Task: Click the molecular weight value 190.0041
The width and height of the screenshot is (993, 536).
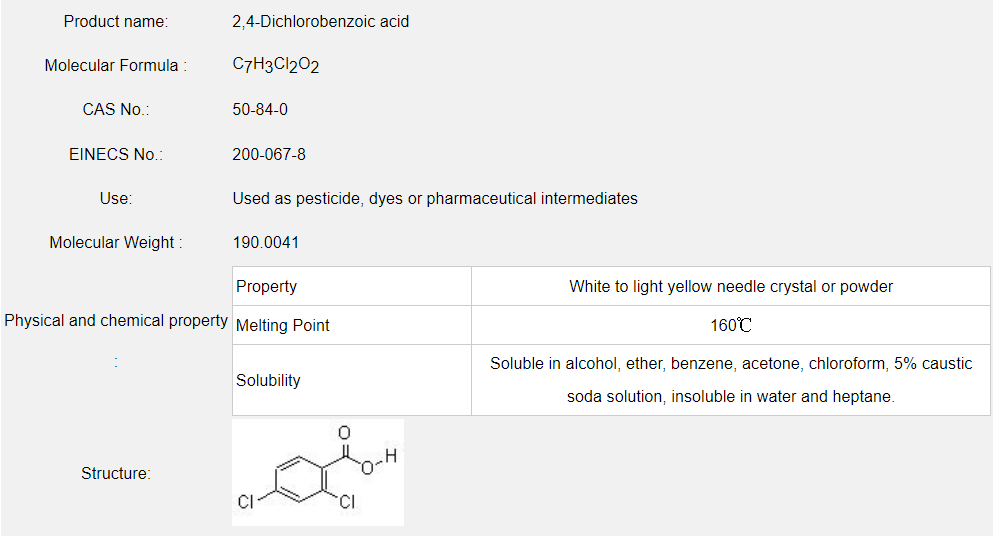Action: (266, 242)
